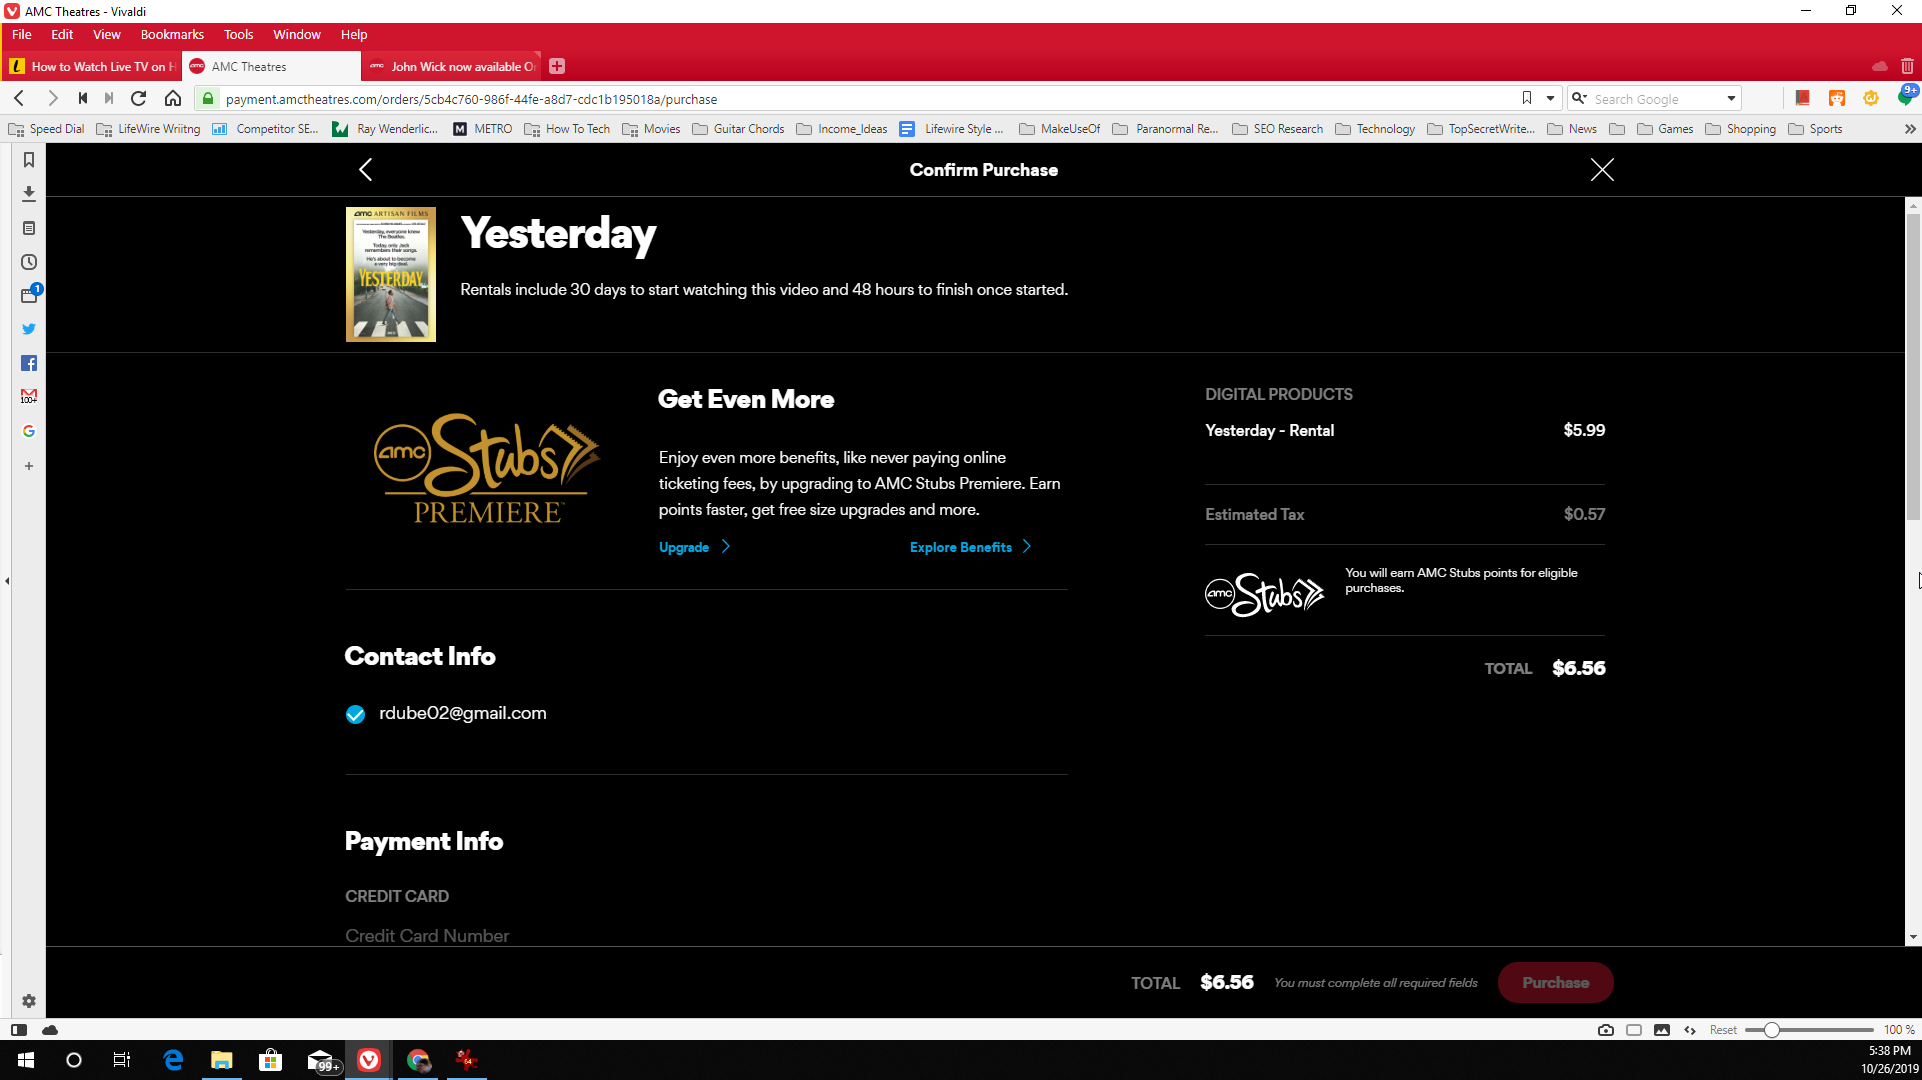The image size is (1922, 1080).
Task: Open the History panel in sidebar
Action: click(29, 262)
